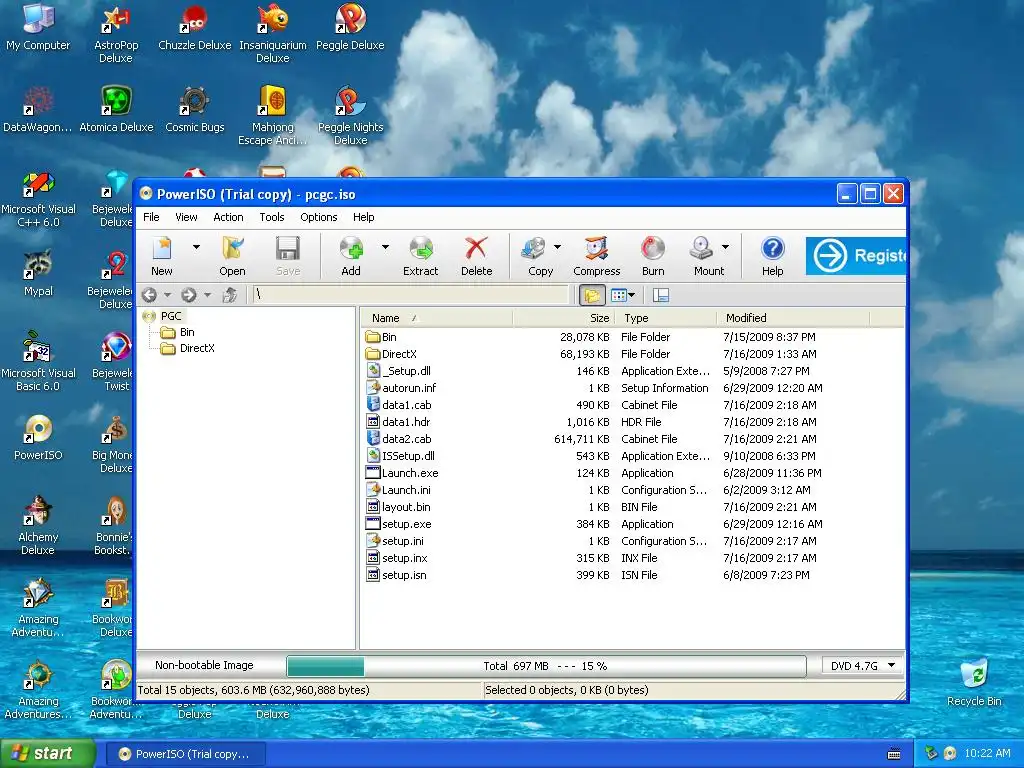Click the Add files toolbar icon
The width and height of the screenshot is (1024, 768).
pyautogui.click(x=351, y=256)
